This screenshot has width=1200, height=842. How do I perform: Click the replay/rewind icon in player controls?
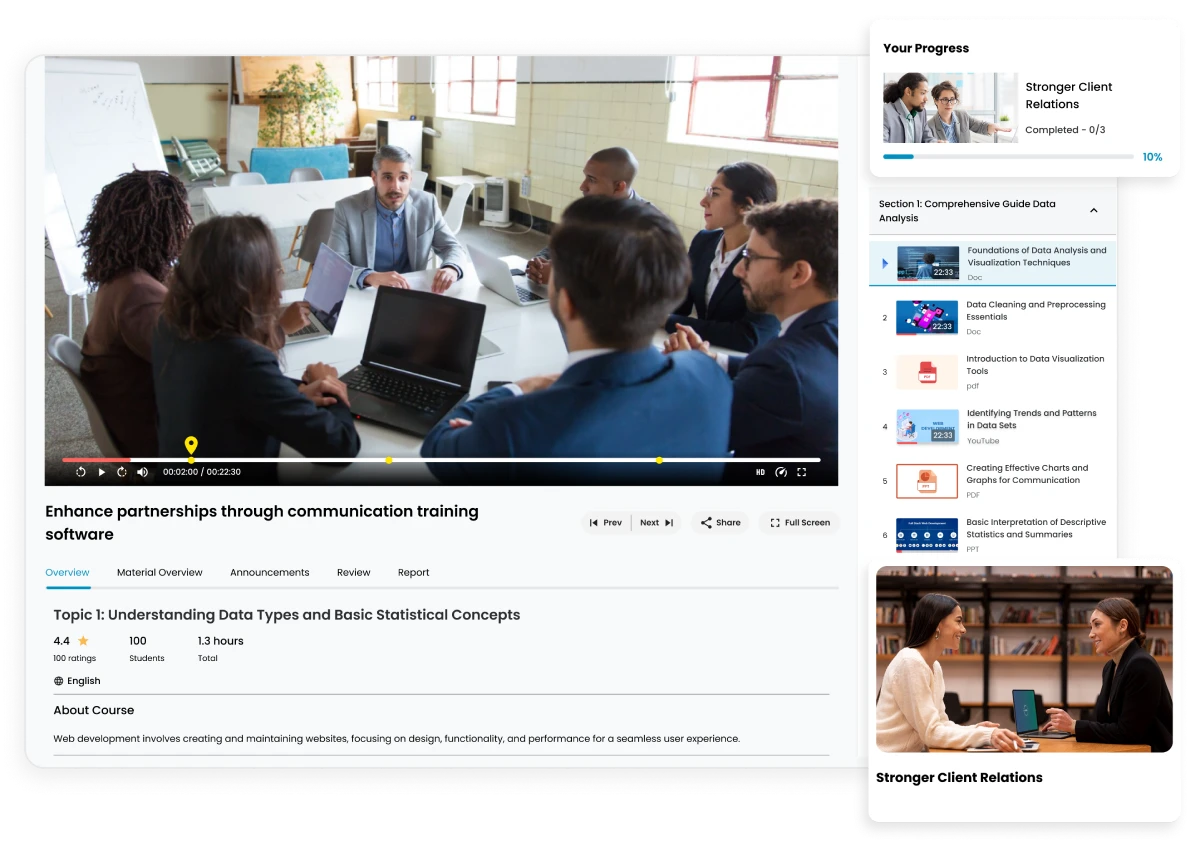click(80, 470)
